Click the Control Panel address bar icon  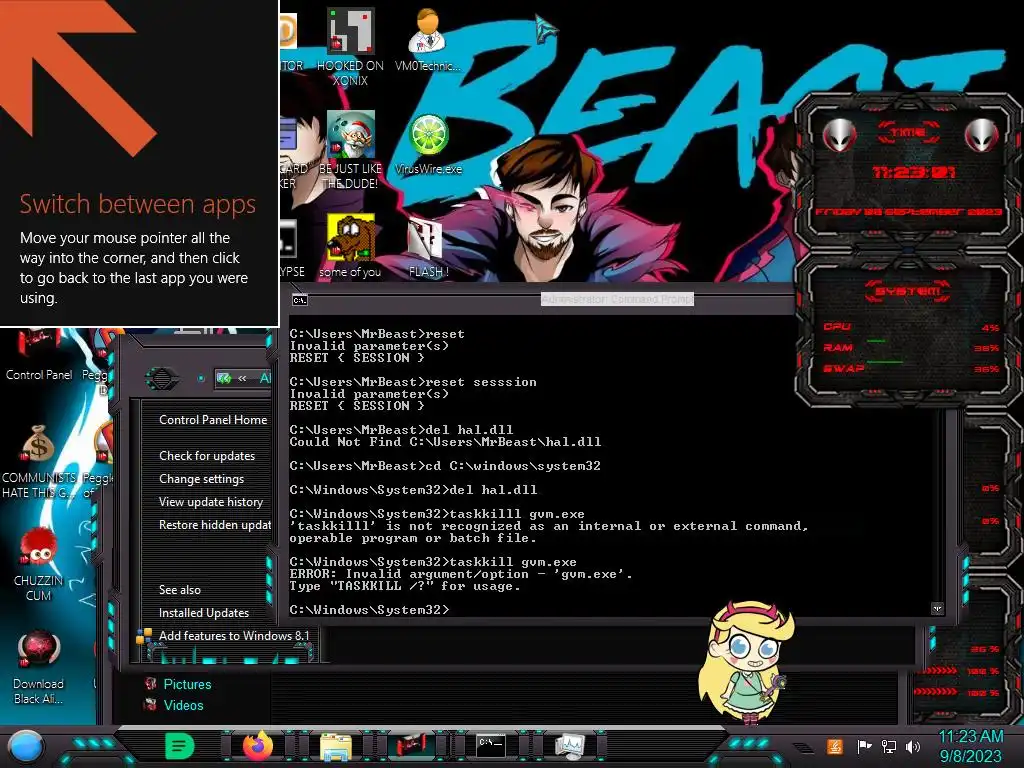click(x=224, y=378)
